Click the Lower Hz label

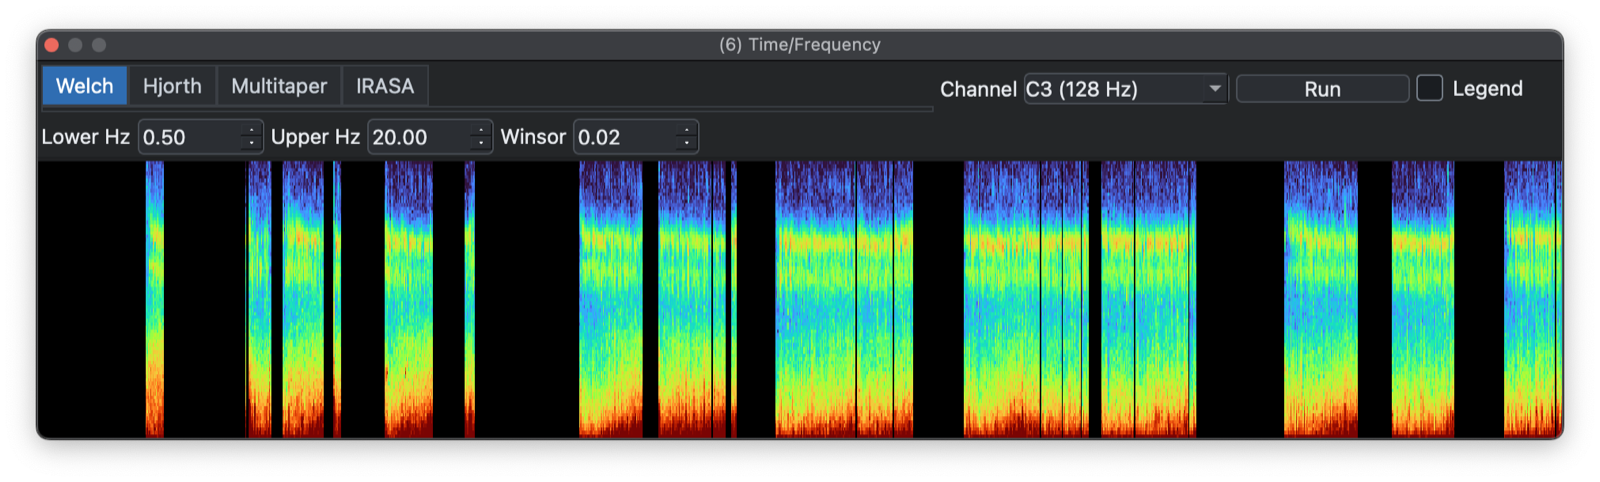pos(86,137)
